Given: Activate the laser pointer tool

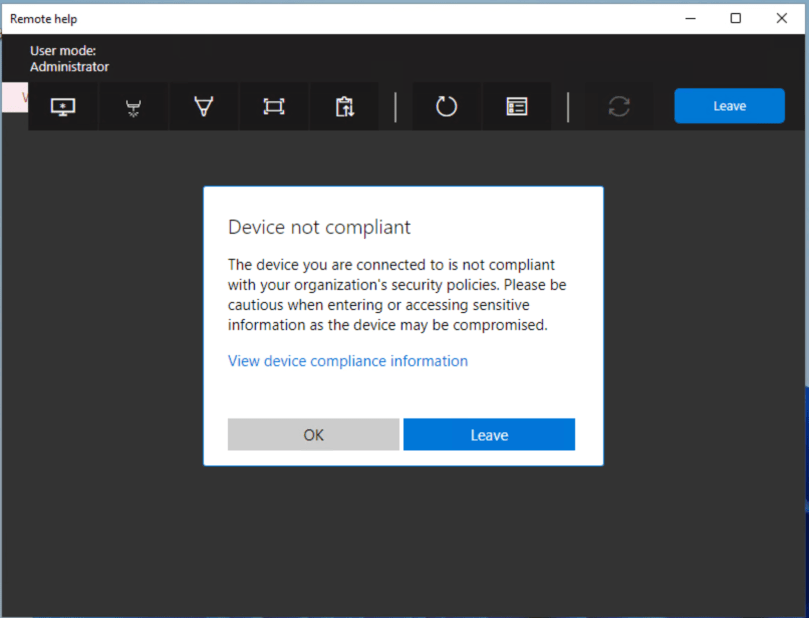Looking at the screenshot, I should (x=133, y=106).
